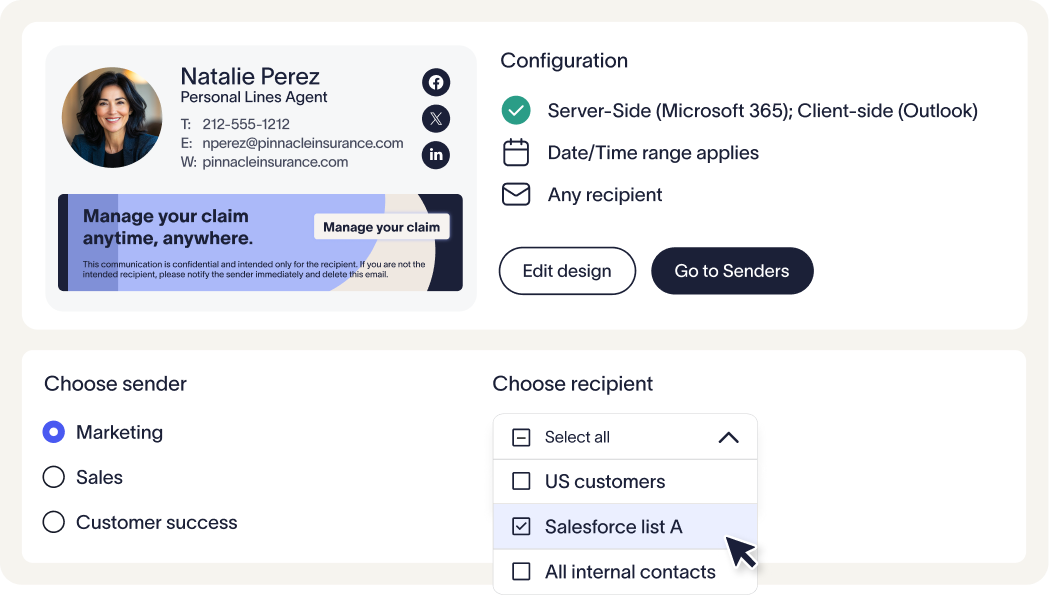Click Natalie Perez profile photo

click(112, 117)
